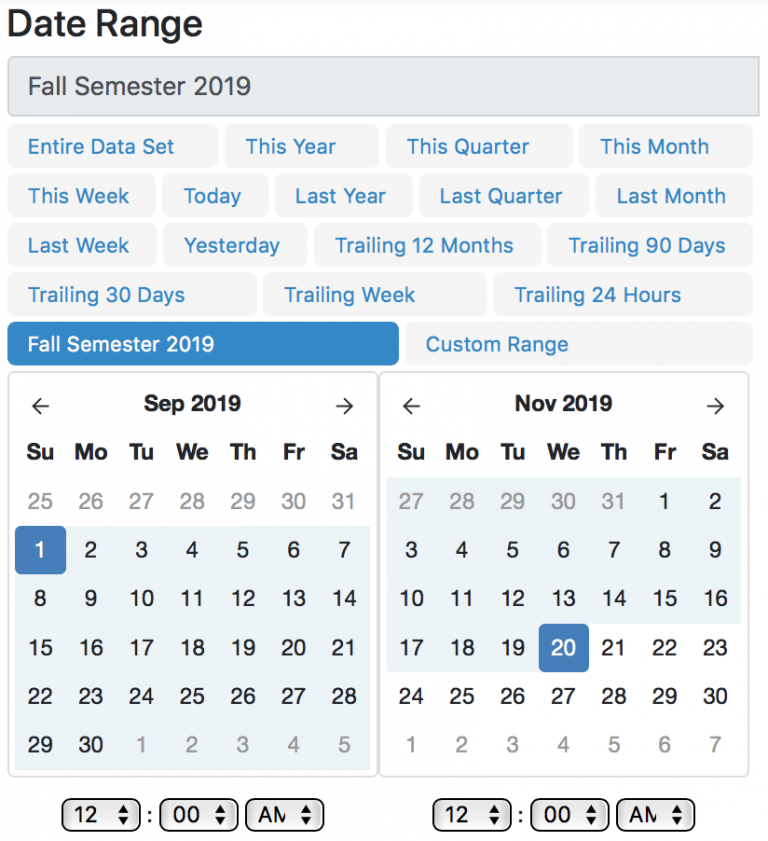Go back one month on November calendar
768x841 pixels.
411,406
